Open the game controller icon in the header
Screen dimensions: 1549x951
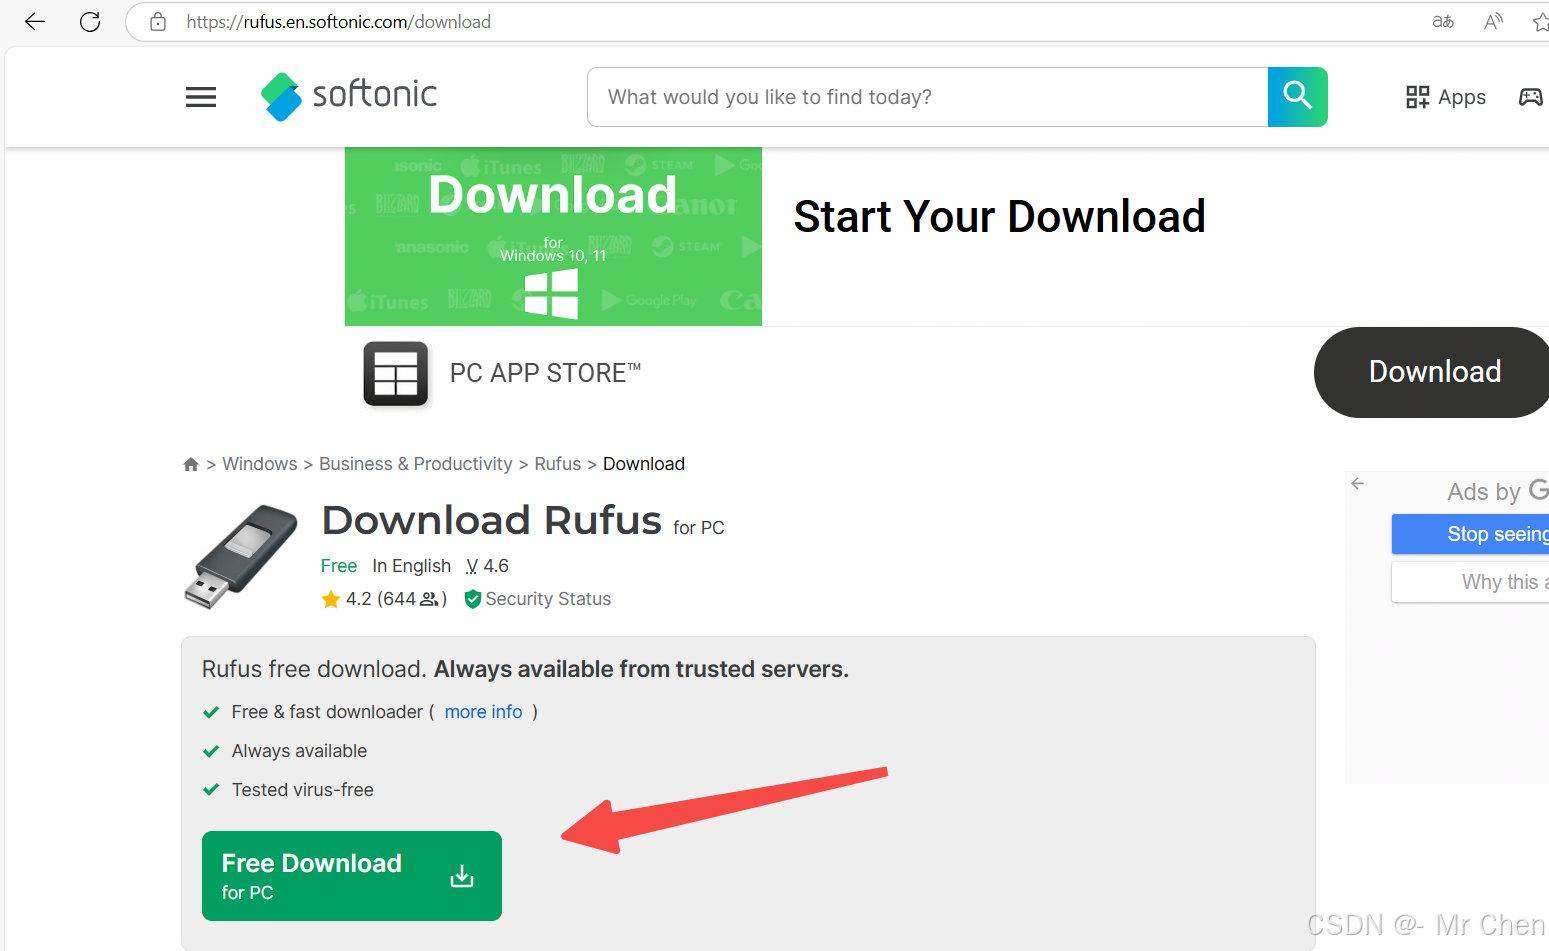[1531, 97]
